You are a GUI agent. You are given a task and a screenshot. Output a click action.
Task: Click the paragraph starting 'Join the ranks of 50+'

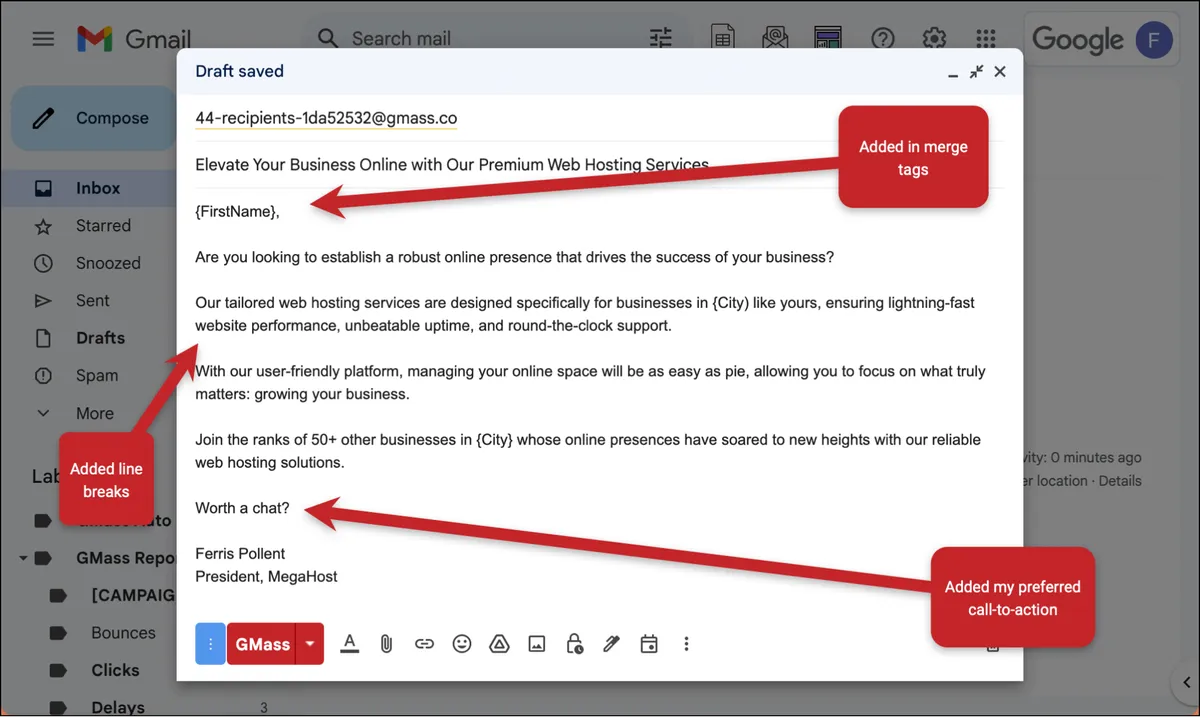click(x=588, y=451)
